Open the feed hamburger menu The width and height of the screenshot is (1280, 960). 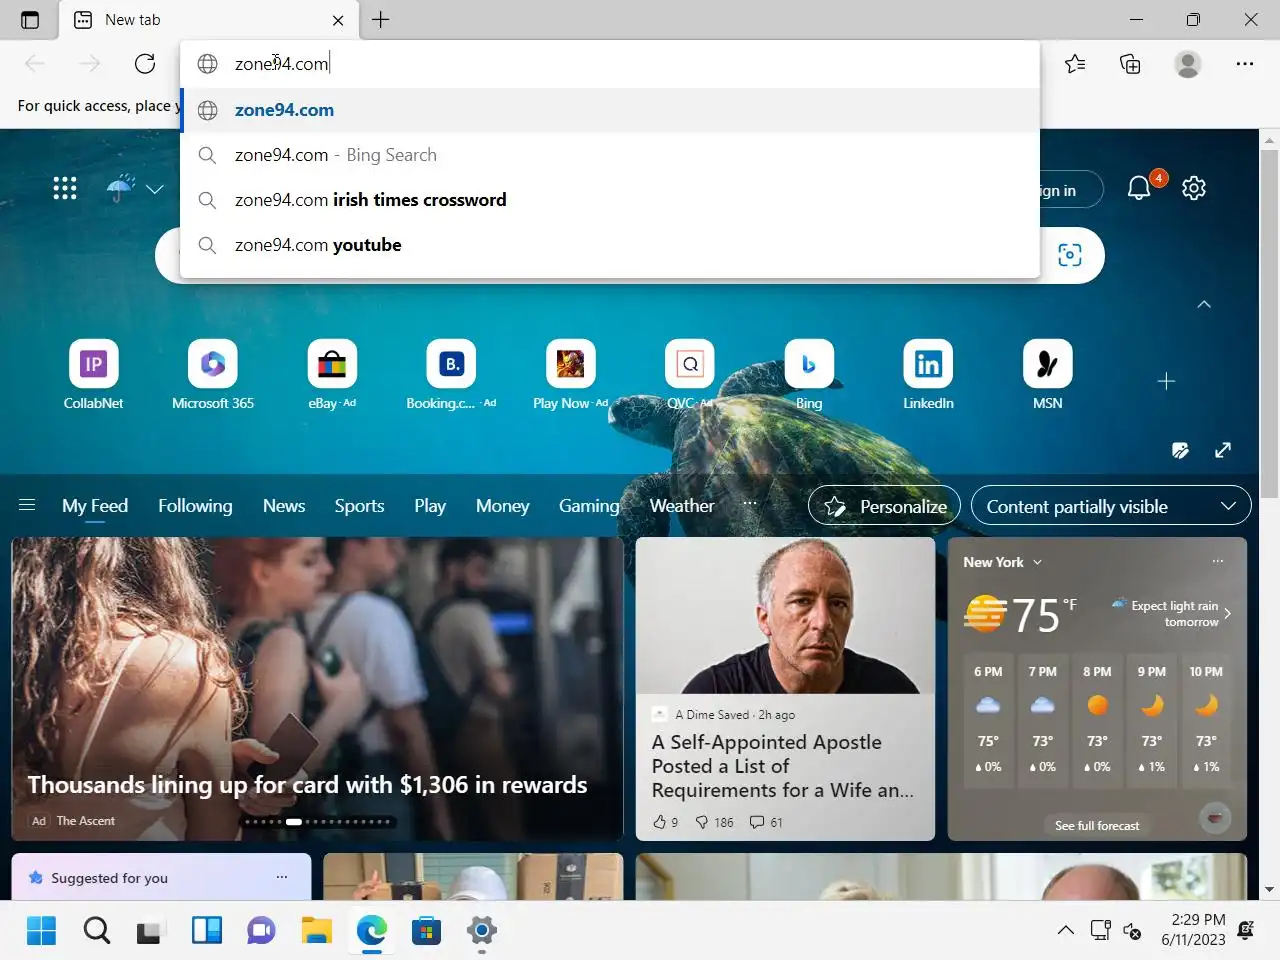click(x=27, y=505)
